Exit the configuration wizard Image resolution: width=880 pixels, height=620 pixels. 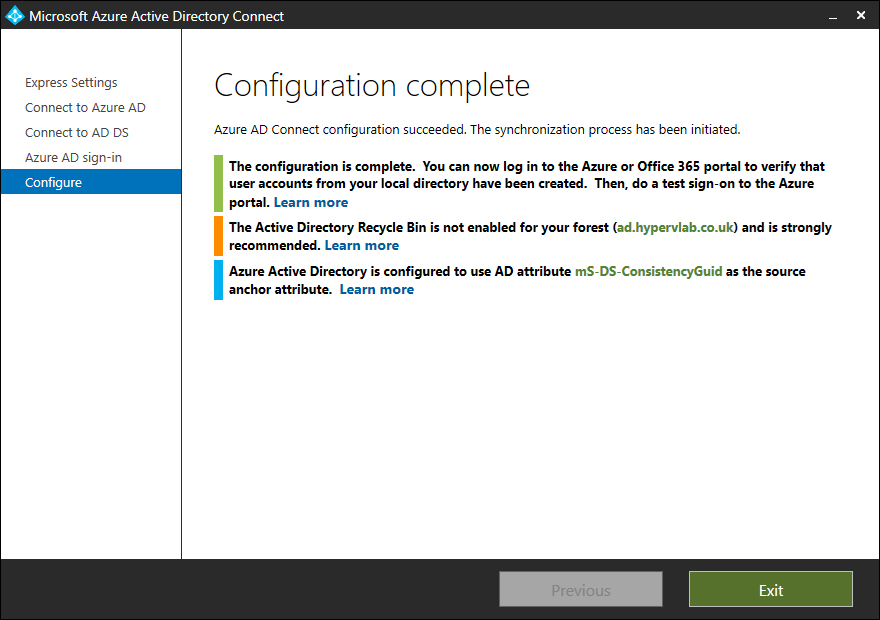pos(771,589)
